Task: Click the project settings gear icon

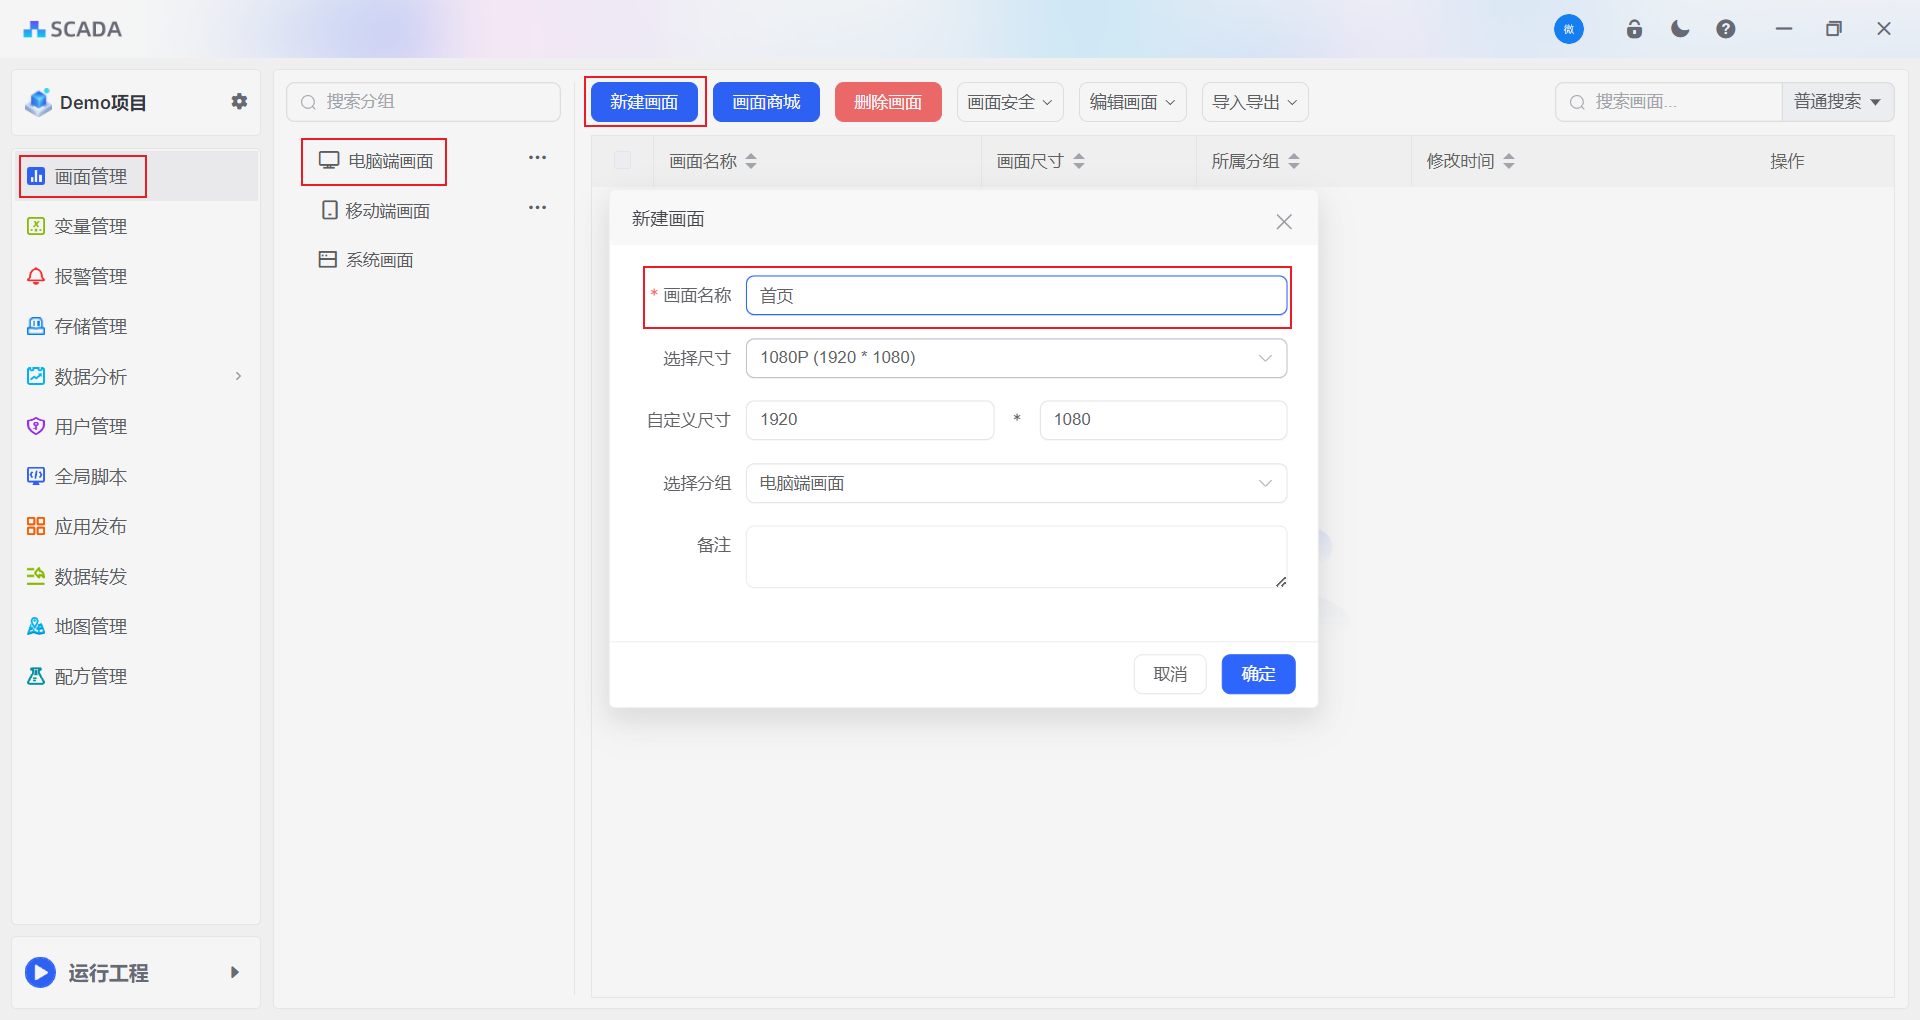Action: [x=239, y=101]
